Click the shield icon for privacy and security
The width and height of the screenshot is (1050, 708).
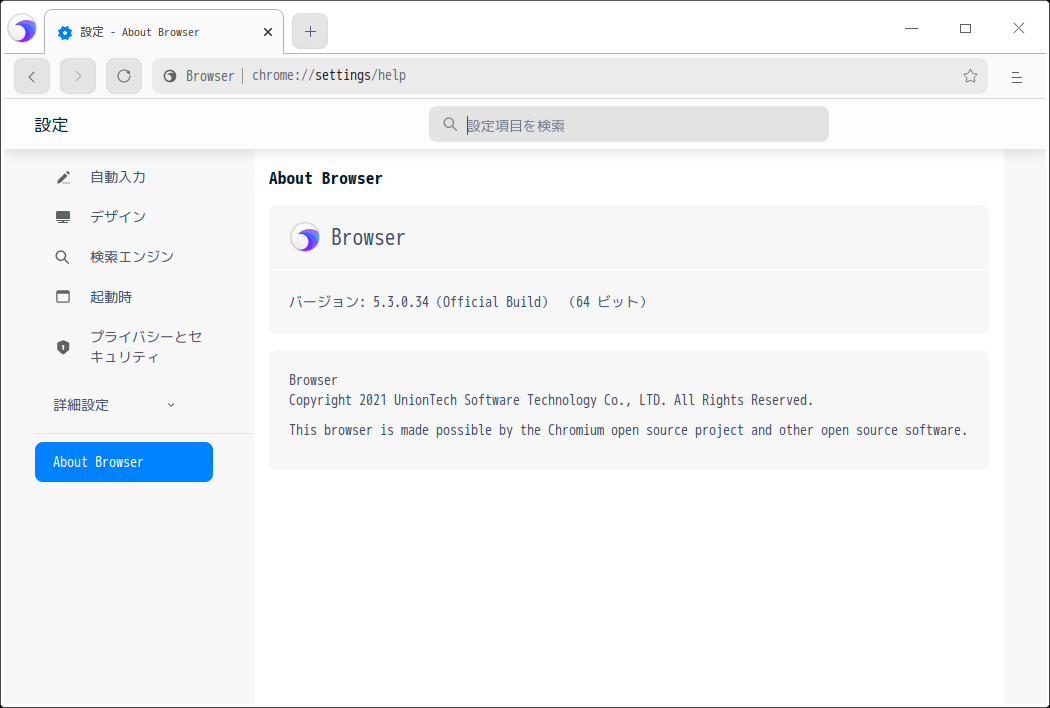[x=63, y=347]
